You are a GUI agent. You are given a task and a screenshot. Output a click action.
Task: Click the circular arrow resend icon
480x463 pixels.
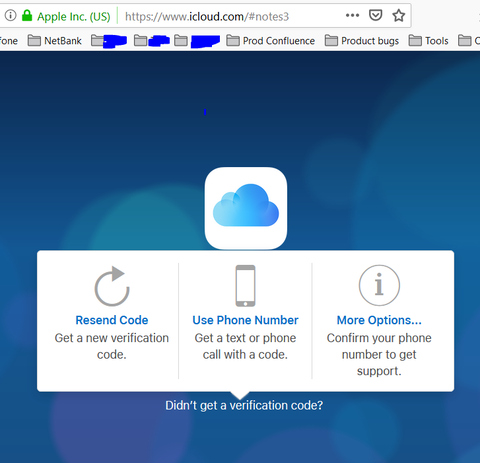pos(112,286)
